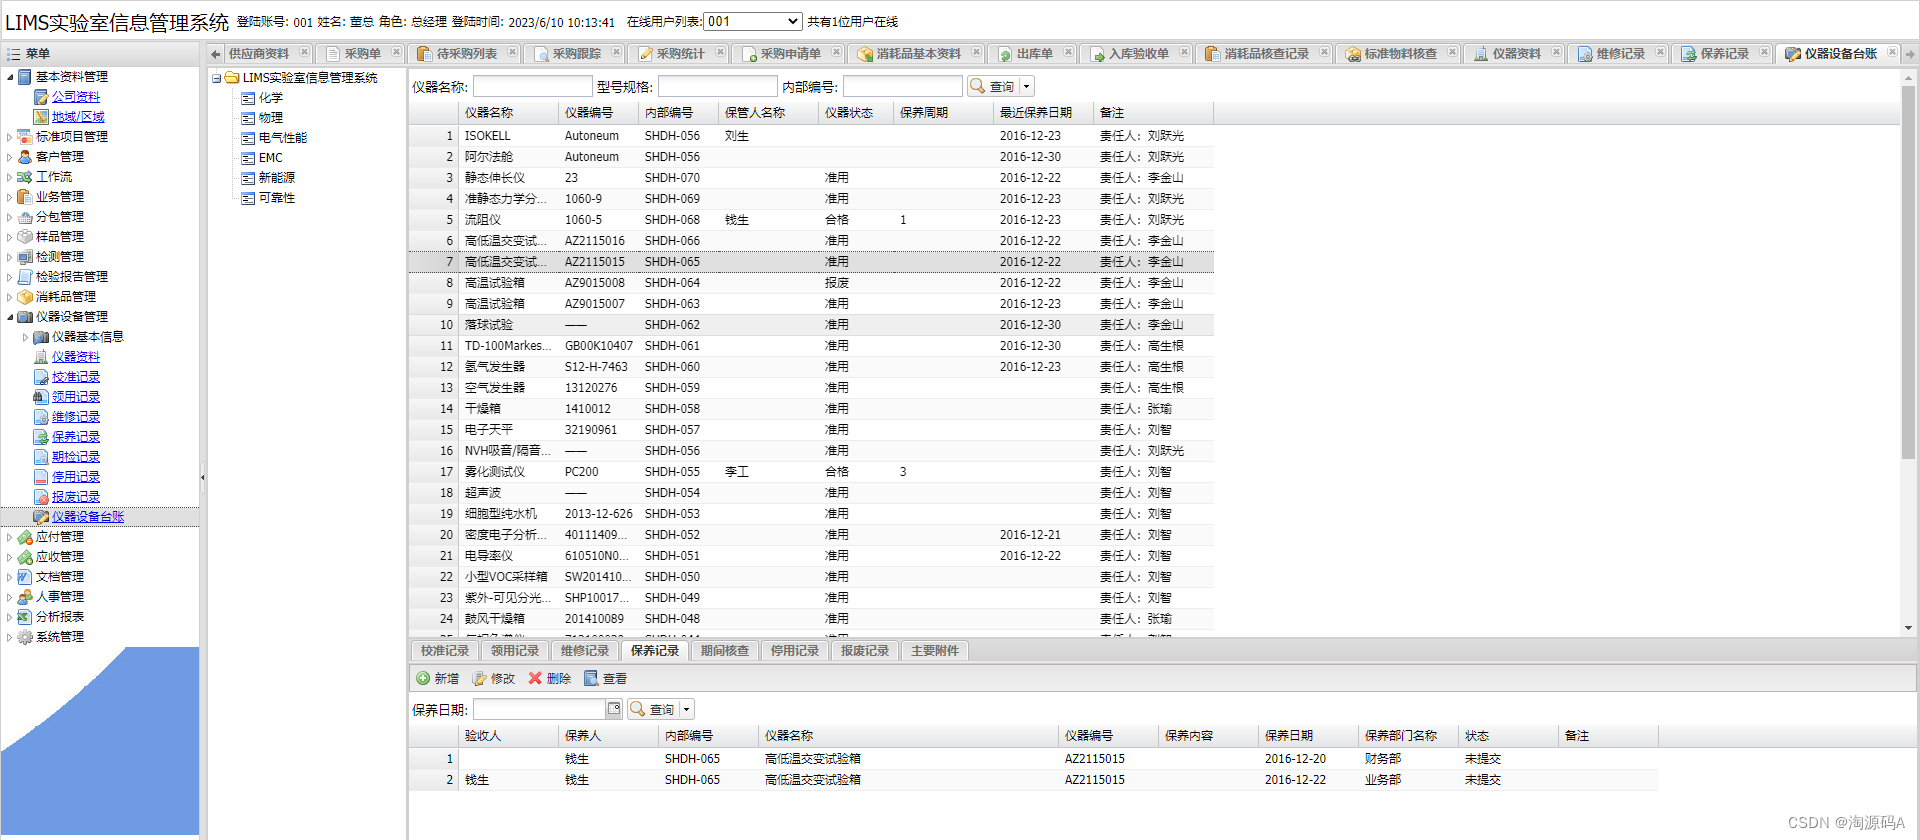Click the 删除 red cross icon
Viewport: 1920px width, 840px height.
(535, 678)
